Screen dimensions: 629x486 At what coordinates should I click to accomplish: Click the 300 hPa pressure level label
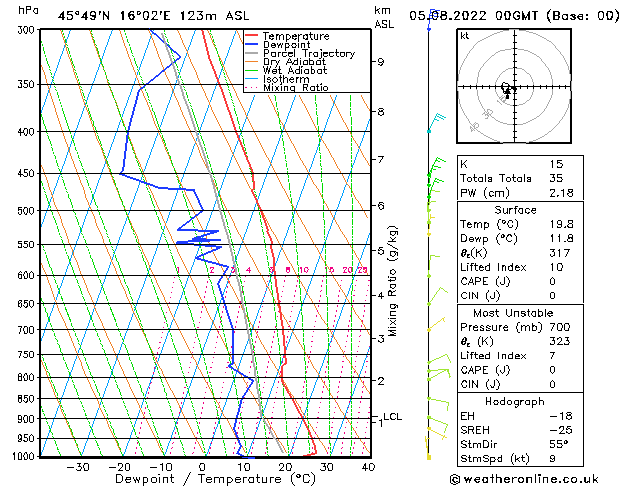[27, 30]
